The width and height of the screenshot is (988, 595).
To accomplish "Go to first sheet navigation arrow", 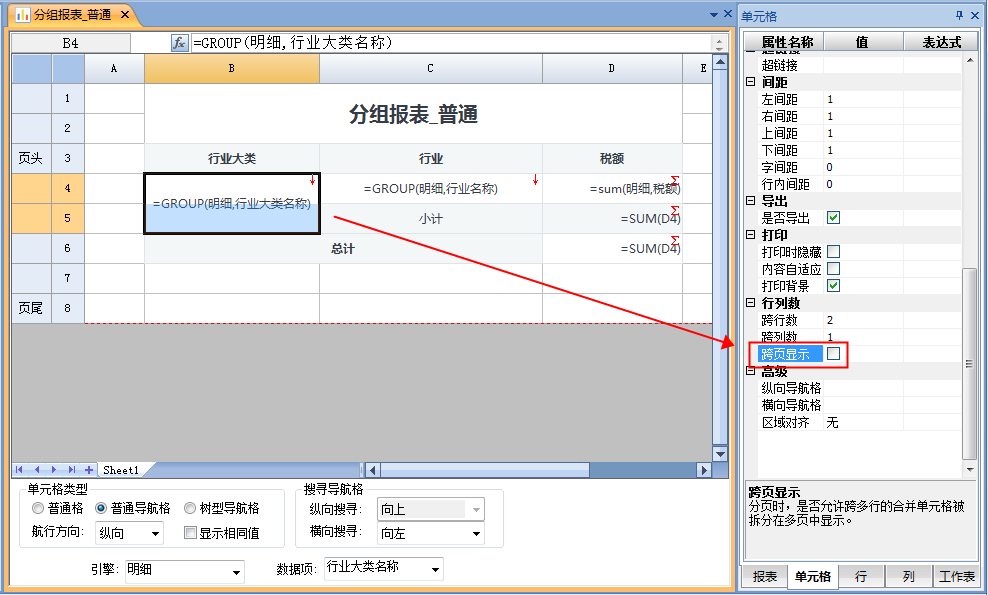I will (20, 469).
